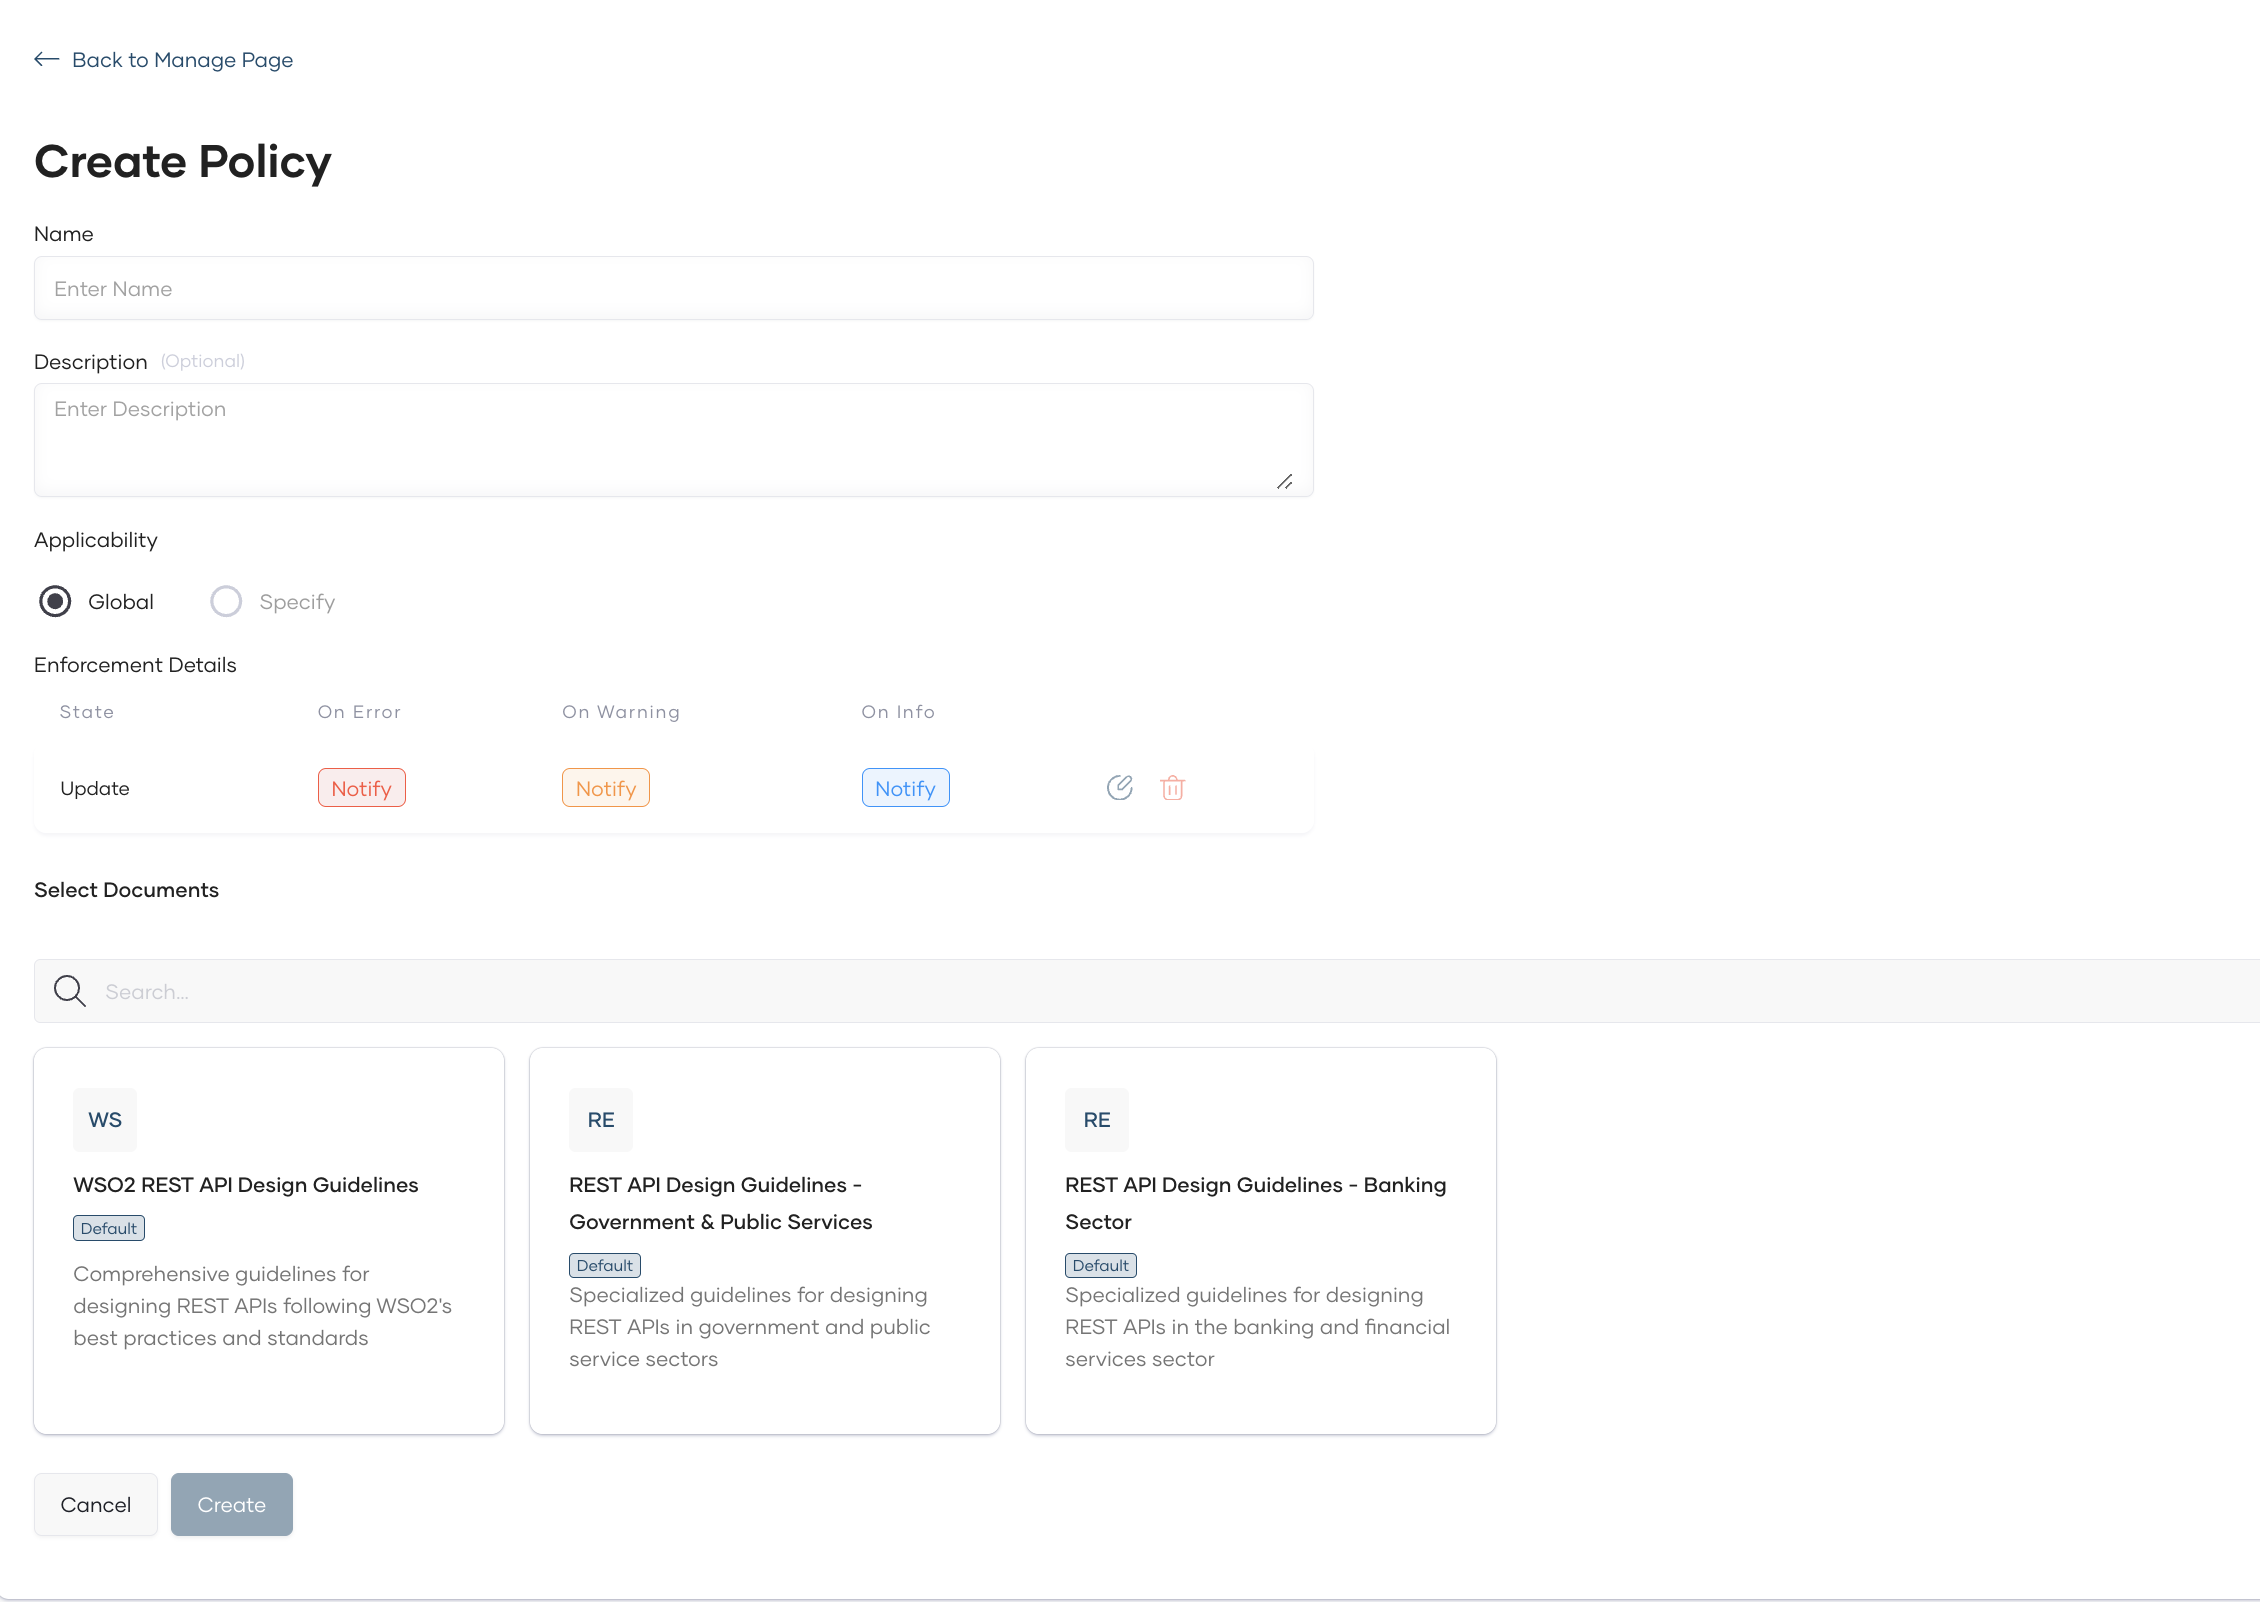Select the Global applicability radio
Image resolution: width=2260 pixels, height=1602 pixels.
point(55,602)
